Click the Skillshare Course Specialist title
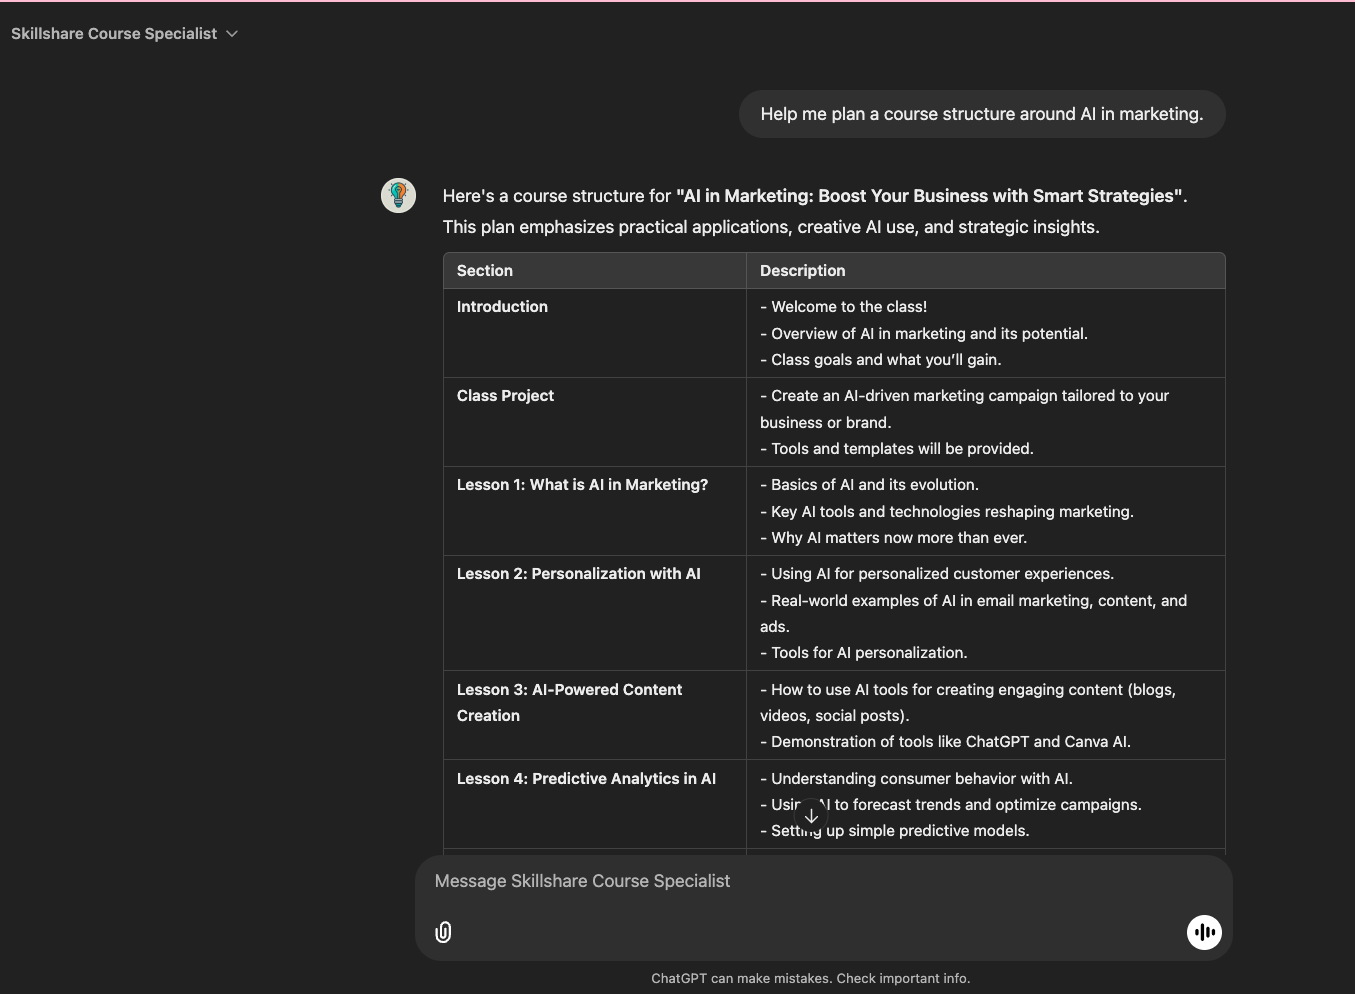1355x994 pixels. pos(114,34)
